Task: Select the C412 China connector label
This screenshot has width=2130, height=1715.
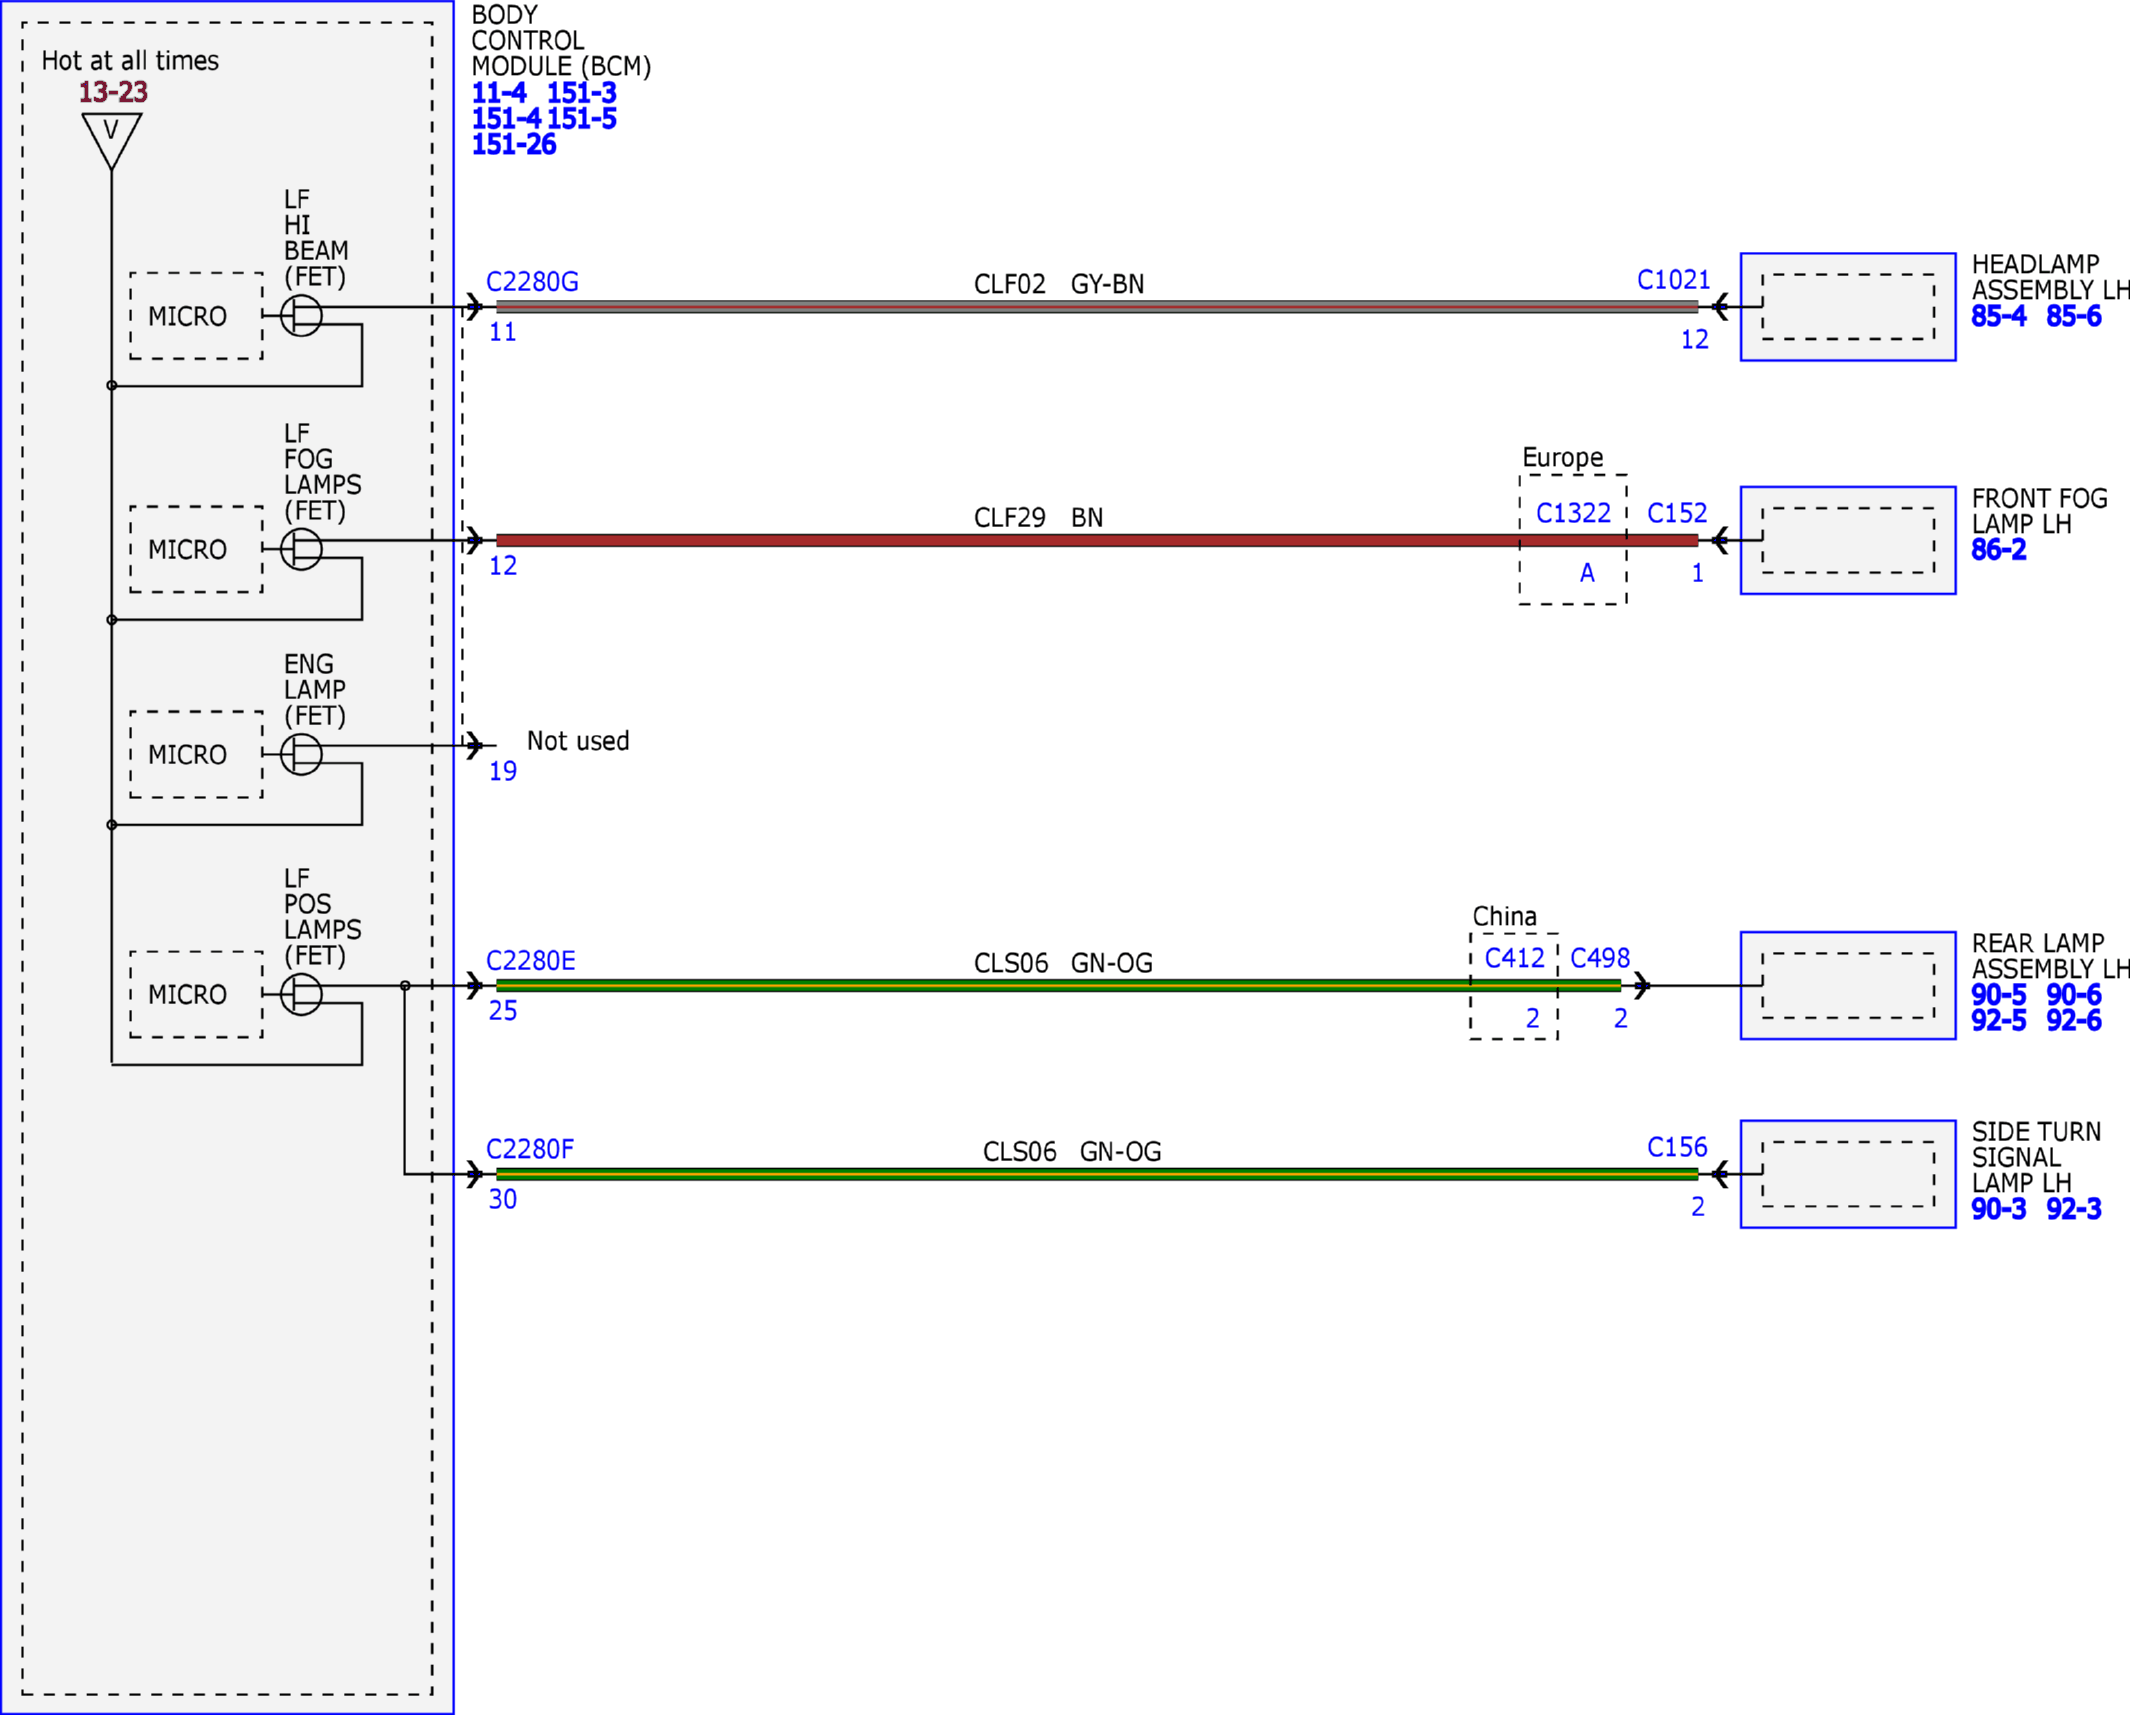Action: (1514, 959)
